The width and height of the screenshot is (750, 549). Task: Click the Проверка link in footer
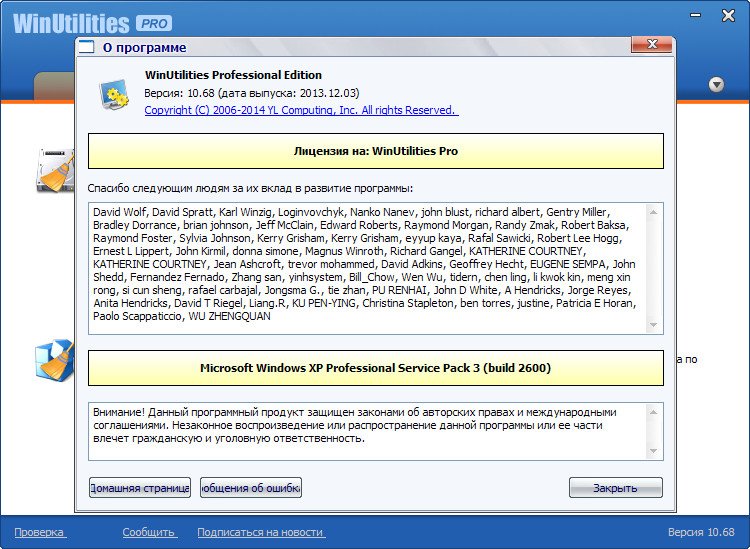tap(40, 532)
